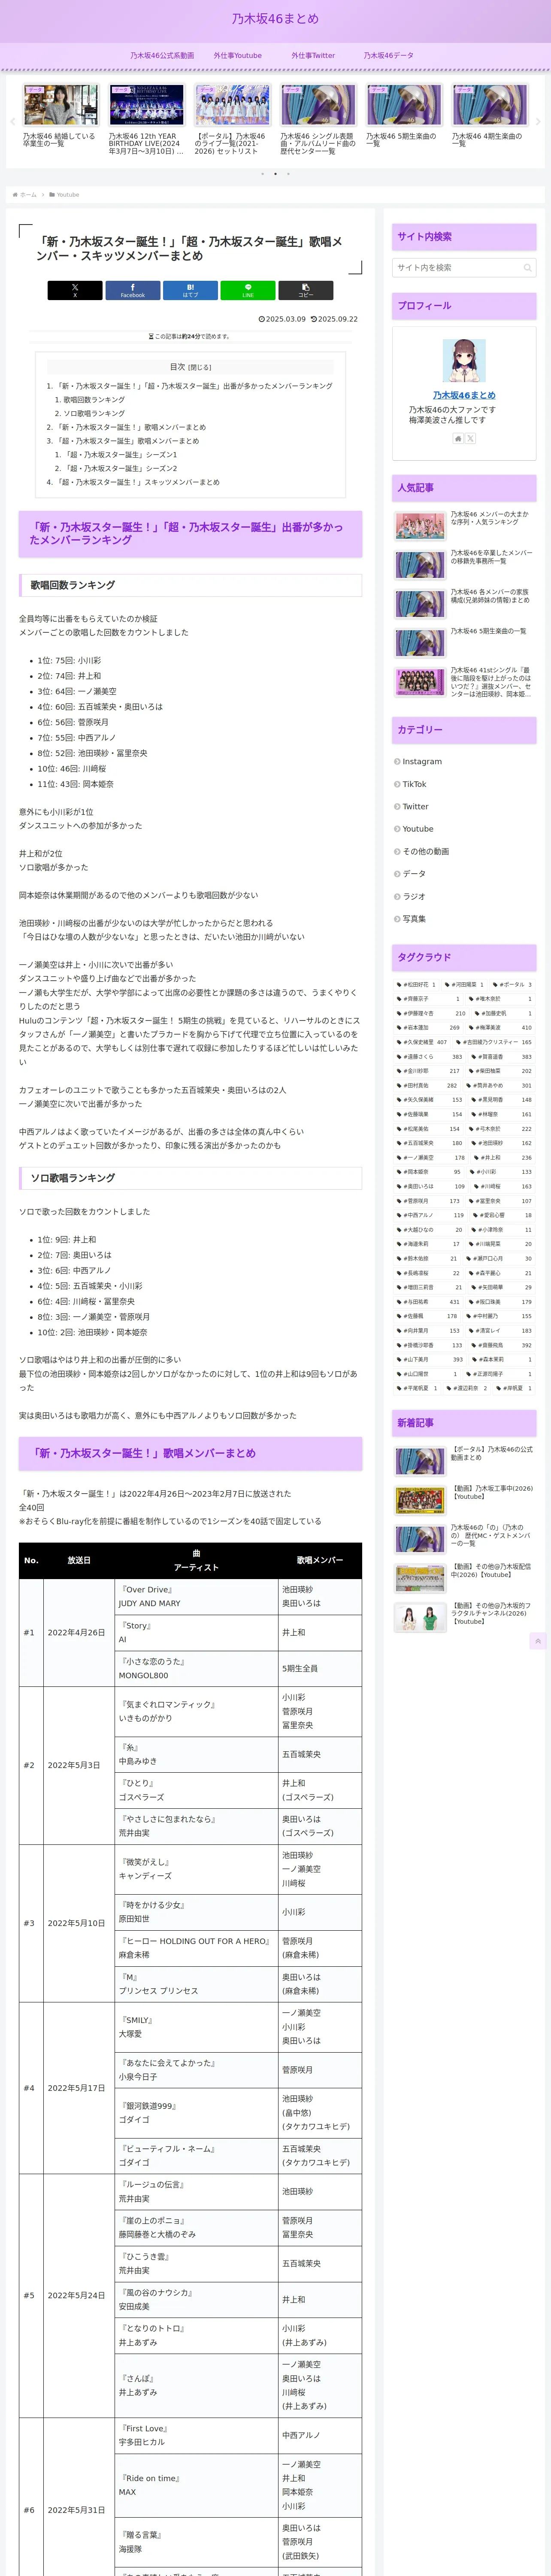This screenshot has width=551, height=2576.
Task: Open 外仕事Twitter menu item
Action: [313, 56]
